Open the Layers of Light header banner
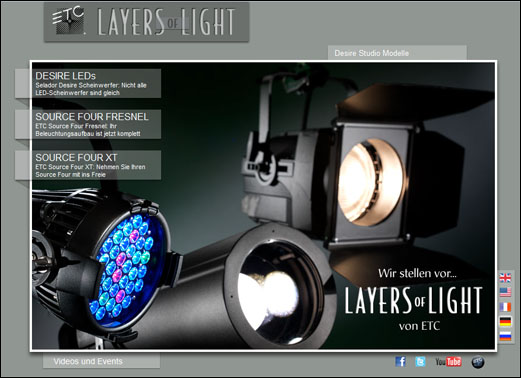The image size is (521, 378). pyautogui.click(x=146, y=22)
